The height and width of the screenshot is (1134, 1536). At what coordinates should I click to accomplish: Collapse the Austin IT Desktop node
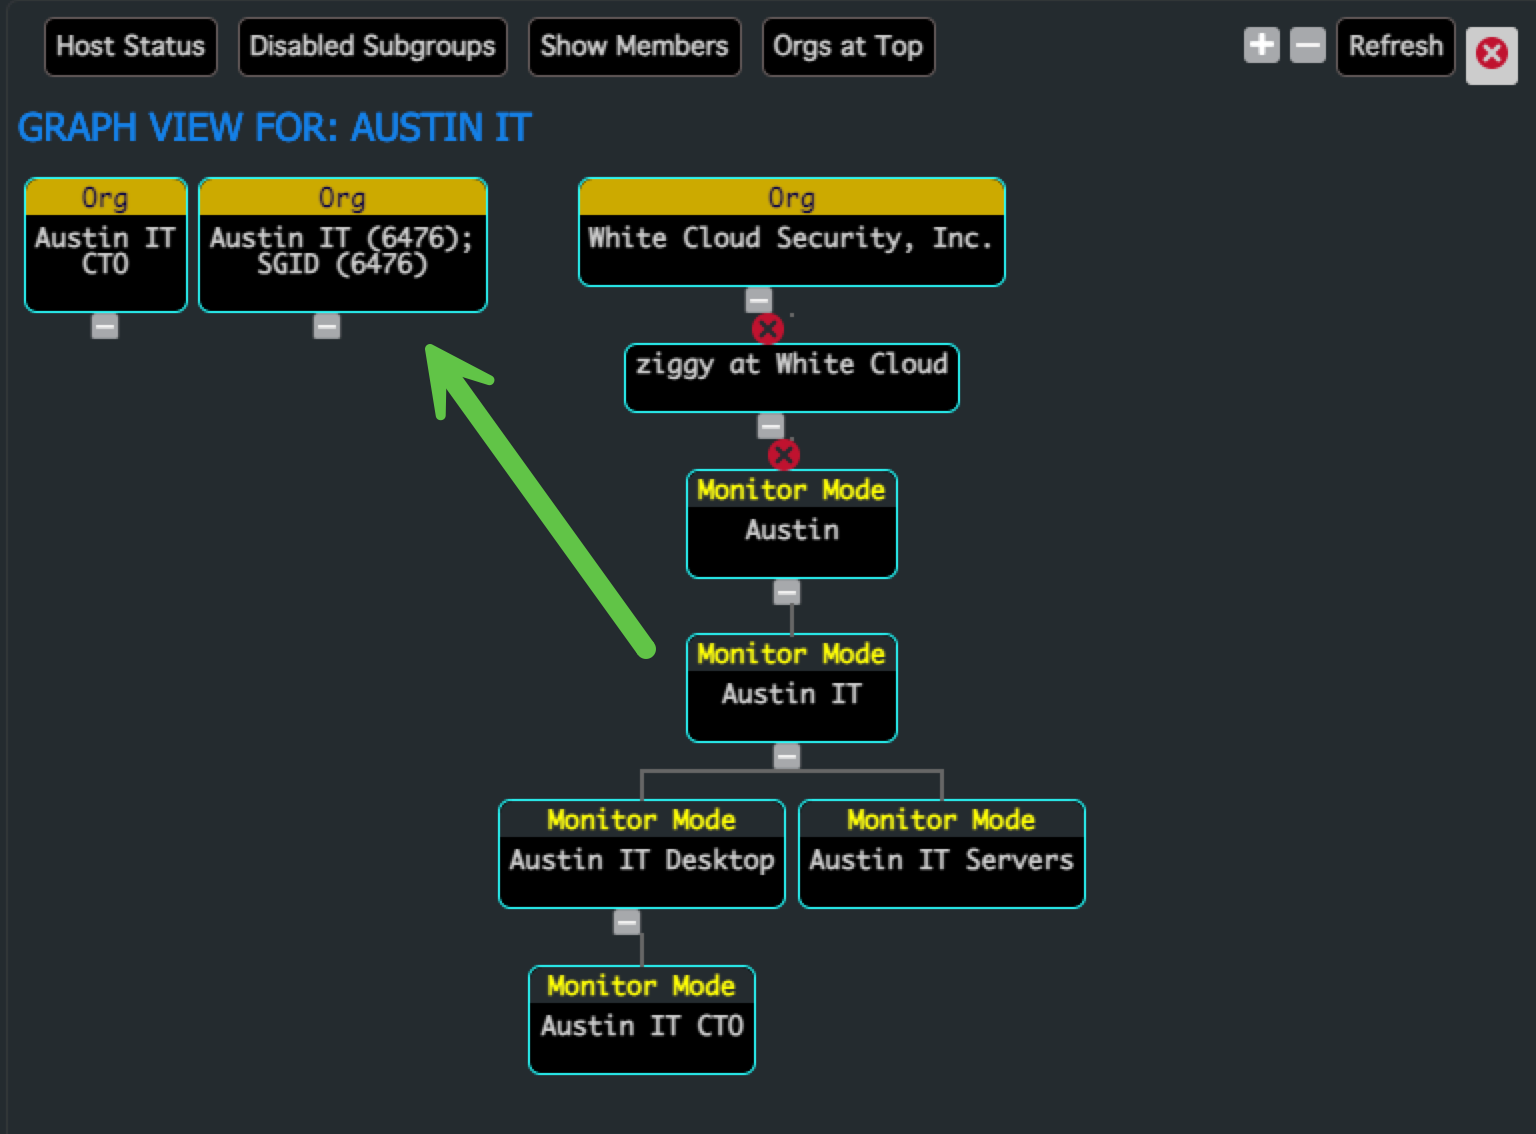[626, 921]
